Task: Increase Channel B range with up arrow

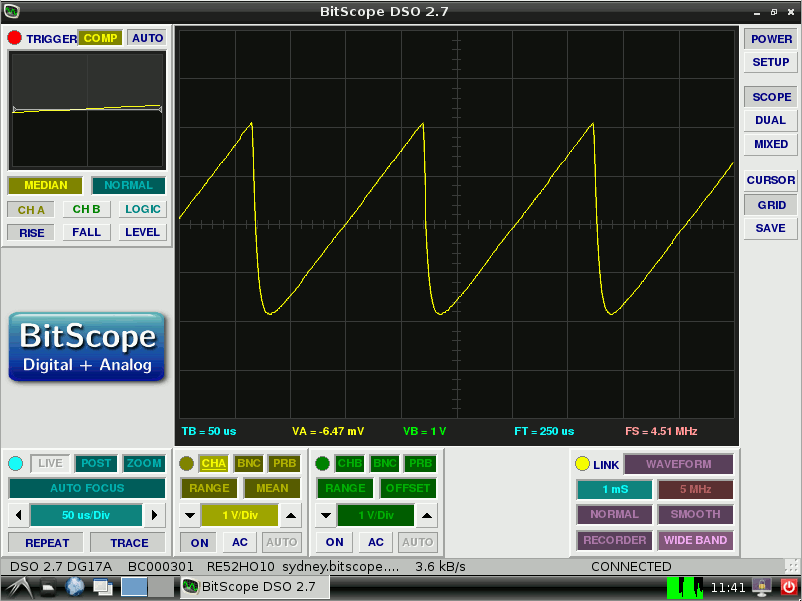Action: [426, 516]
